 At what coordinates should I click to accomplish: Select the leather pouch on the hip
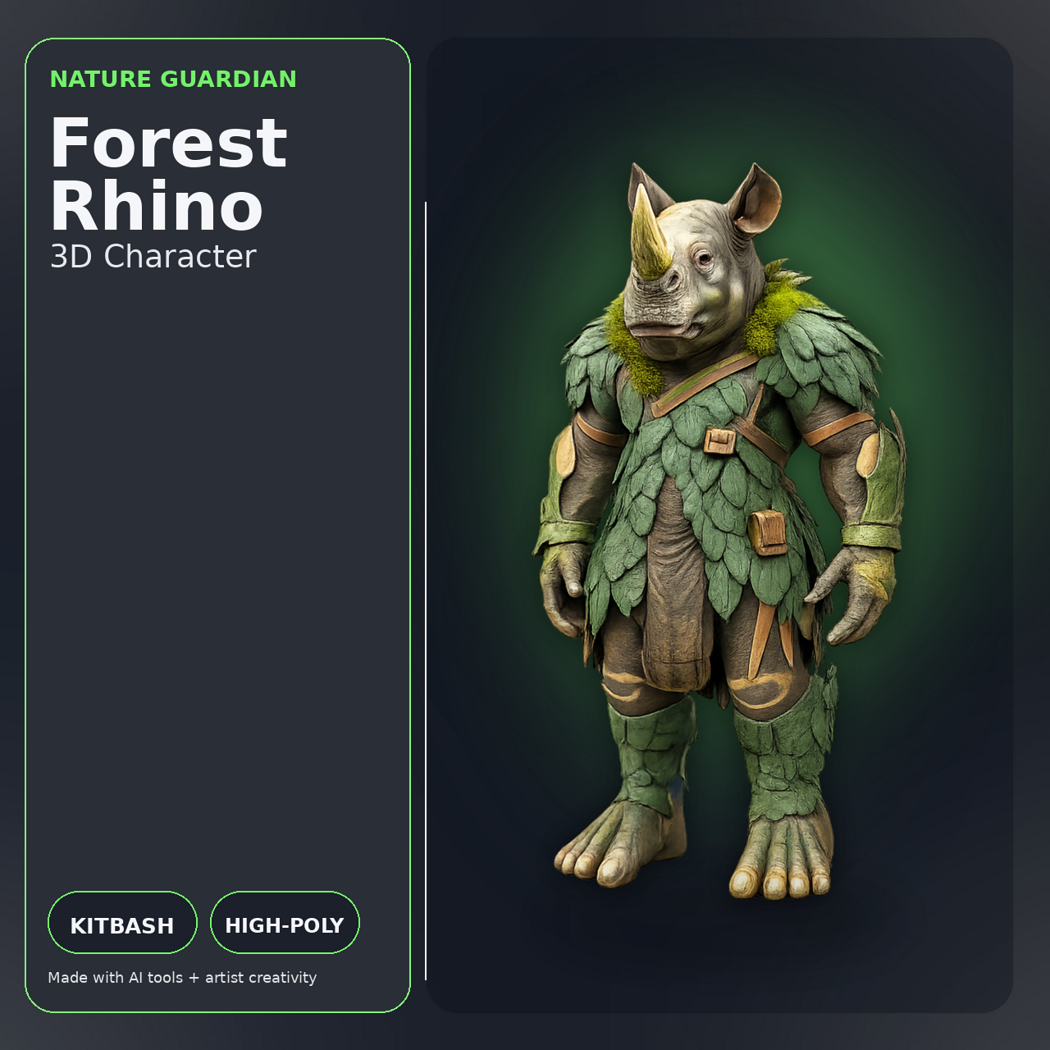pos(767,533)
